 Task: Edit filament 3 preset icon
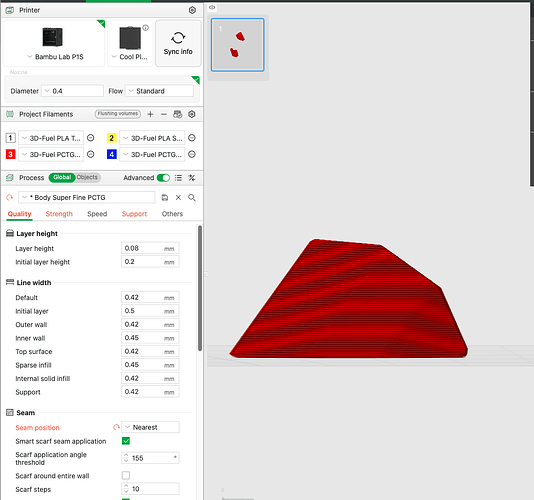(91, 154)
